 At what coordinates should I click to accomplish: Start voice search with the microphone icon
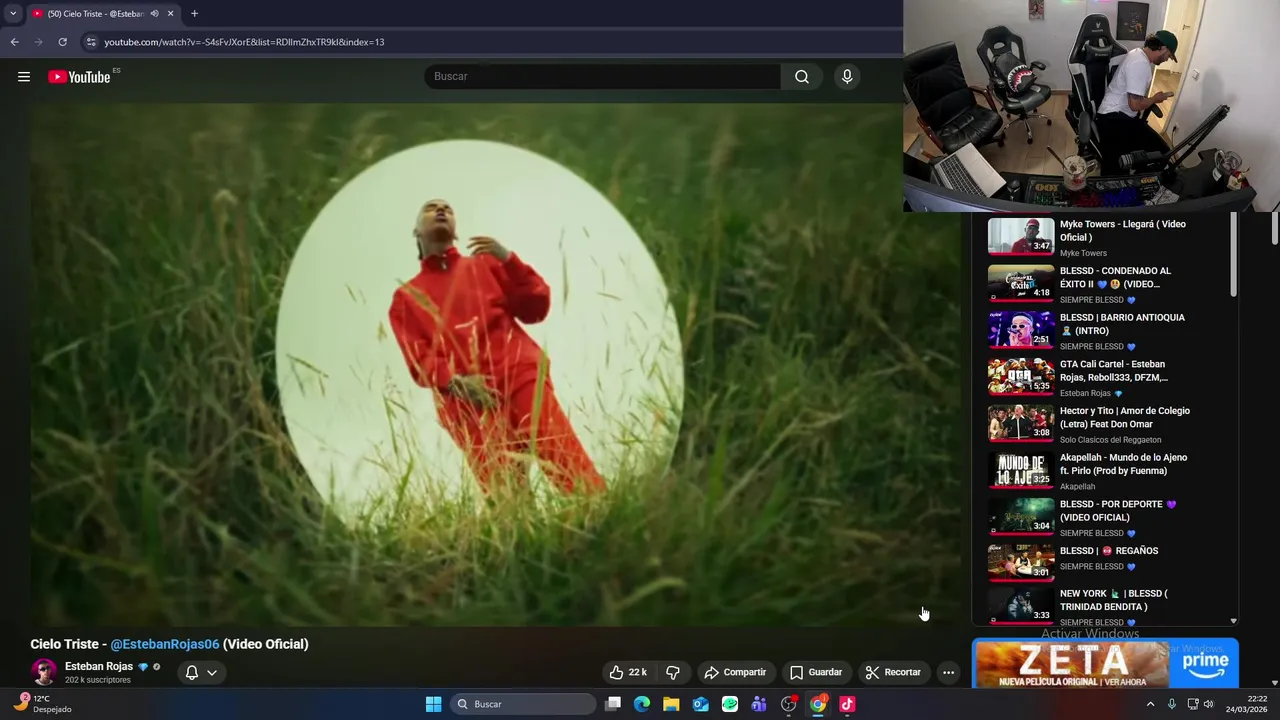[x=847, y=77]
